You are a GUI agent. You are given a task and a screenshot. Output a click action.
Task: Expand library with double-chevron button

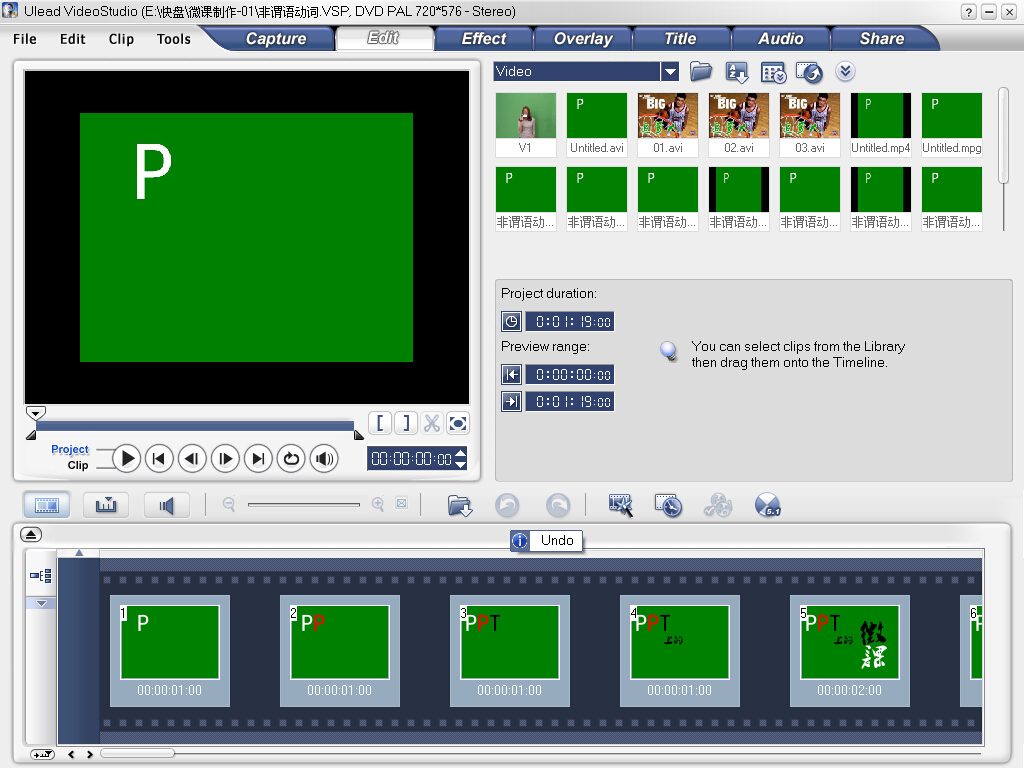click(x=845, y=71)
